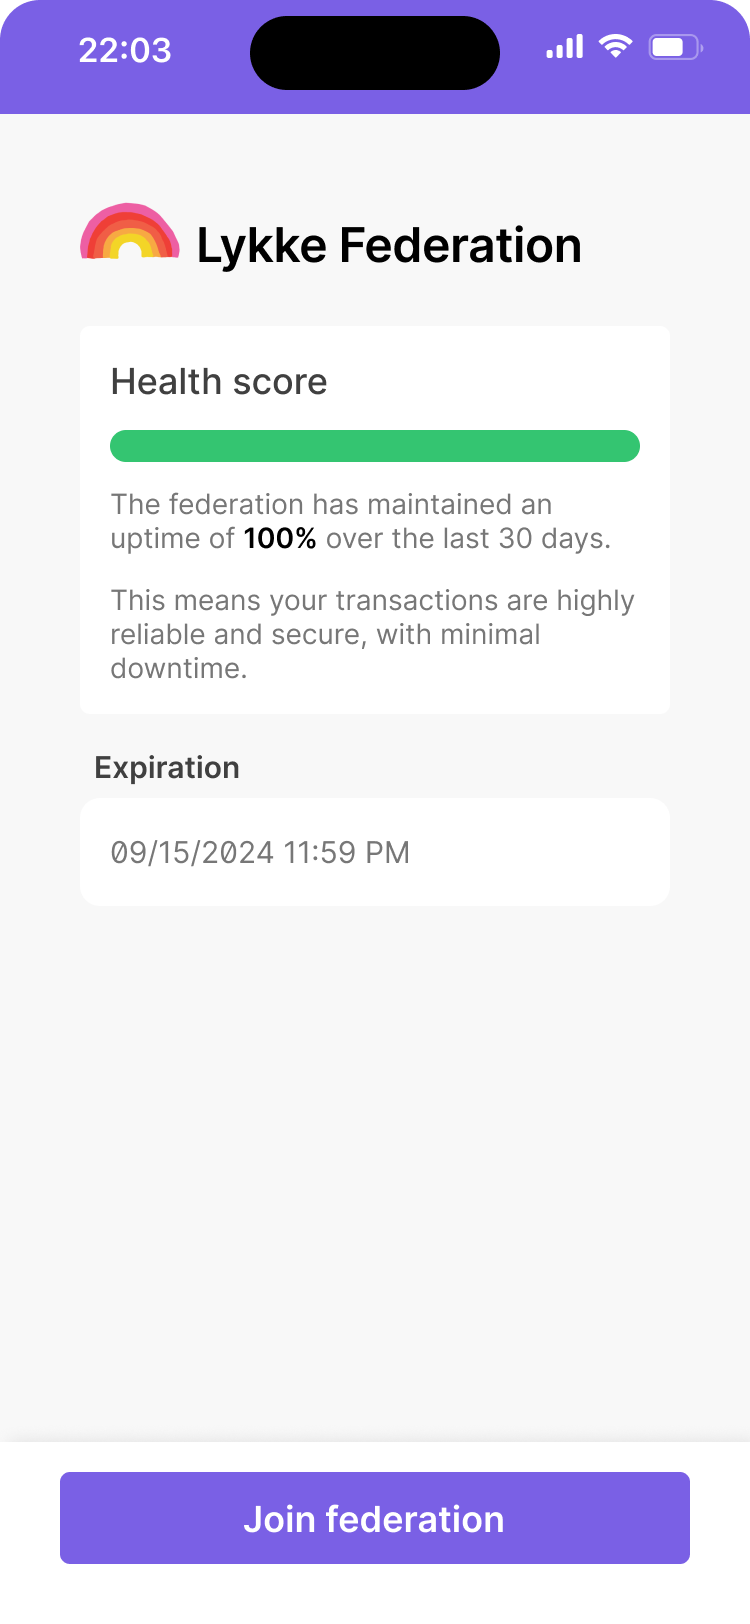Image resolution: width=750 pixels, height=1624 pixels.
Task: Select the 09/15/2024 expiration date
Action: tap(192, 853)
